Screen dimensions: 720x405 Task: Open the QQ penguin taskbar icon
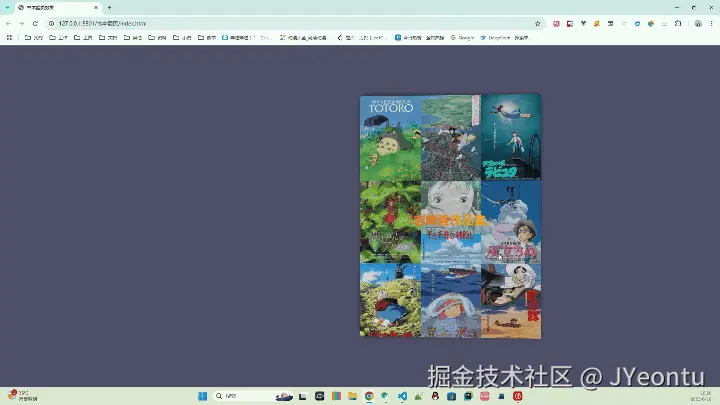point(435,396)
